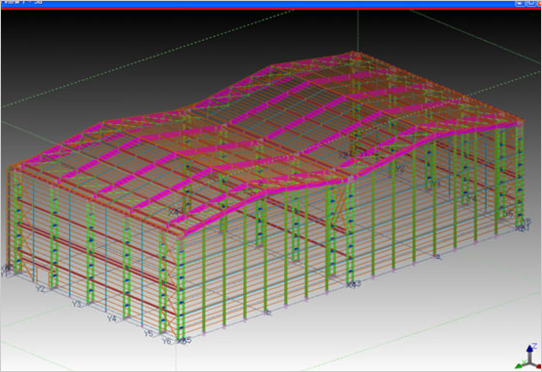This screenshot has height=372, width=542.
Task: Minimize the 3D view window
Action: coord(520,3)
